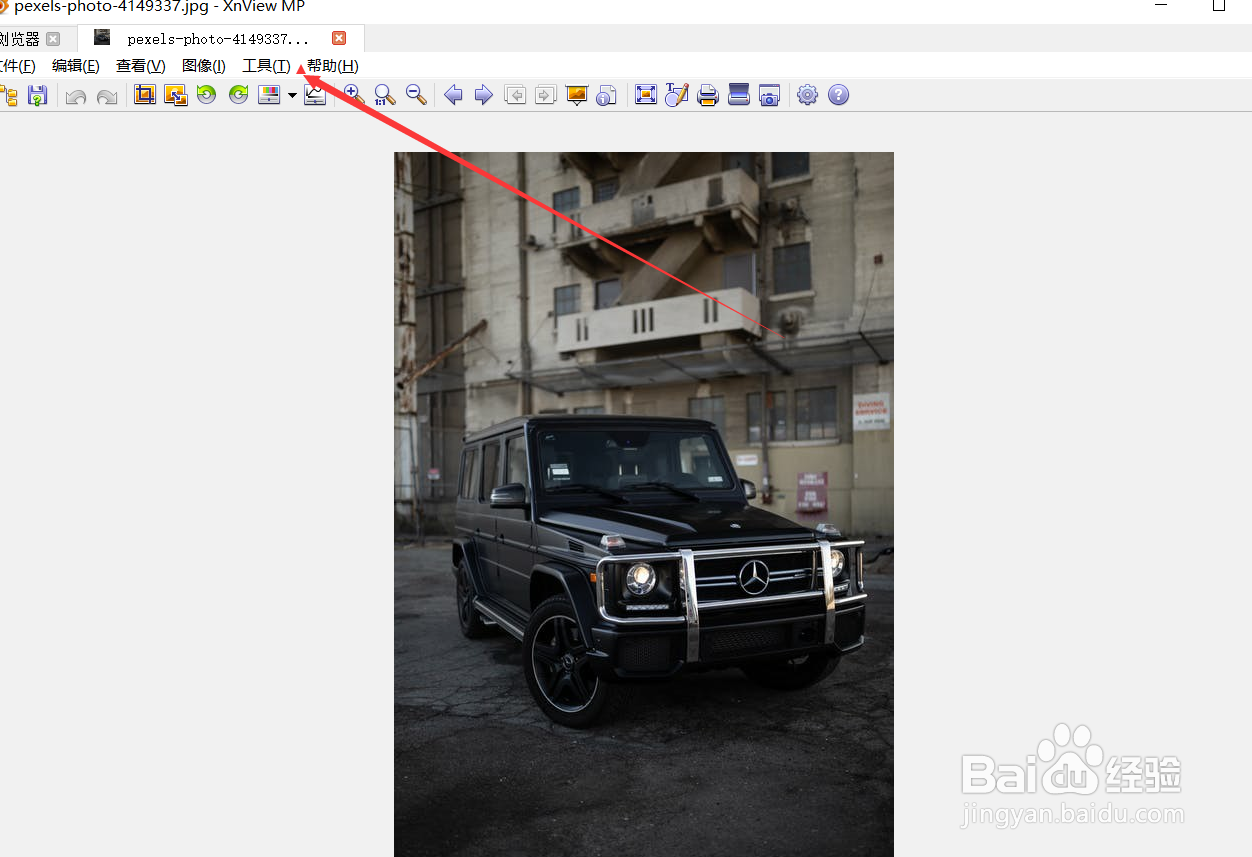Screen dimensions: 1252x857
Task: Open the 编辑(E) menu
Action: click(76, 66)
